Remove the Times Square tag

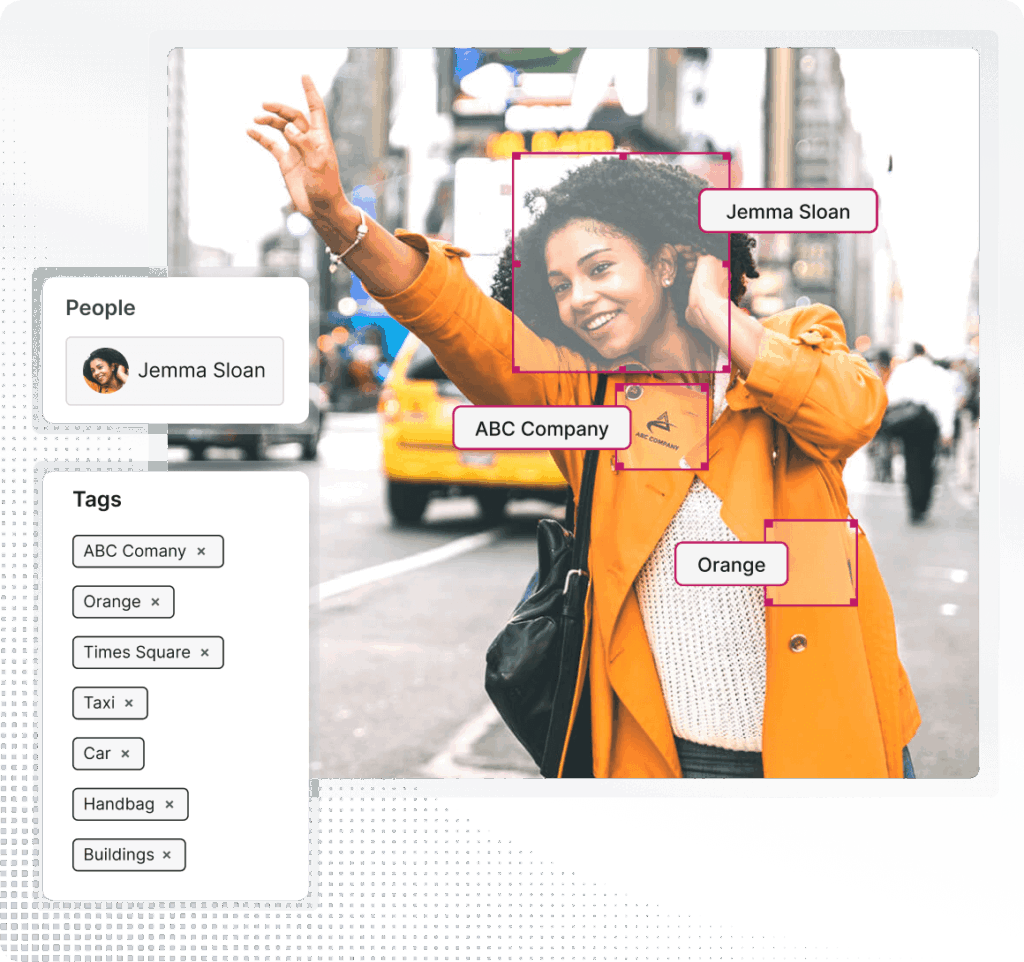click(204, 652)
